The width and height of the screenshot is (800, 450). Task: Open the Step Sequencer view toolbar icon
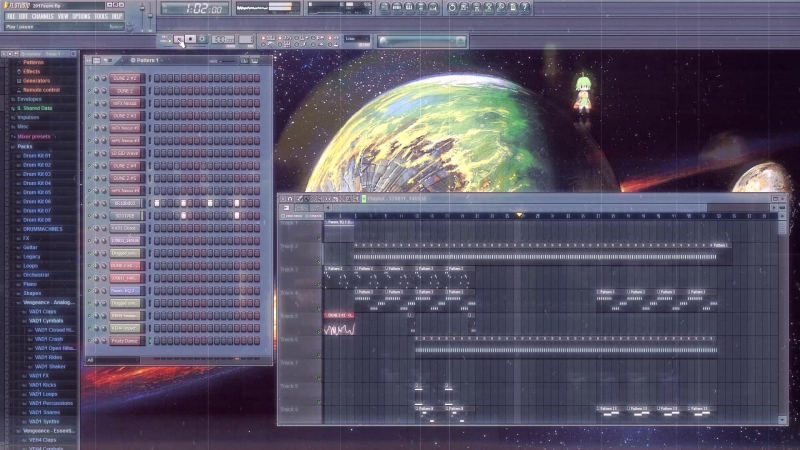click(397, 8)
